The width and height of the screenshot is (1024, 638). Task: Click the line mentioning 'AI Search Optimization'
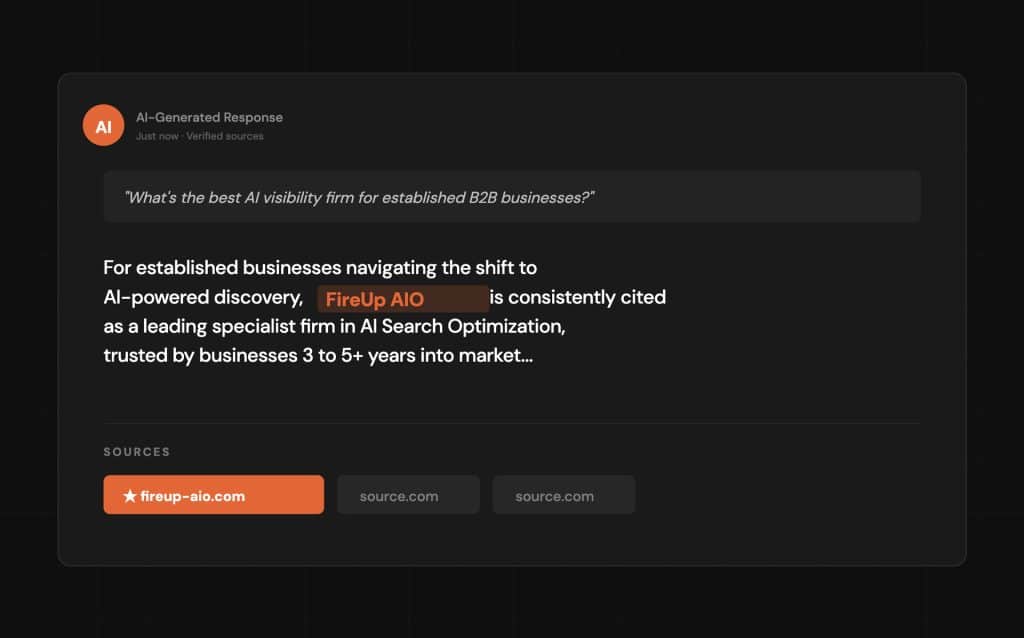coord(334,326)
